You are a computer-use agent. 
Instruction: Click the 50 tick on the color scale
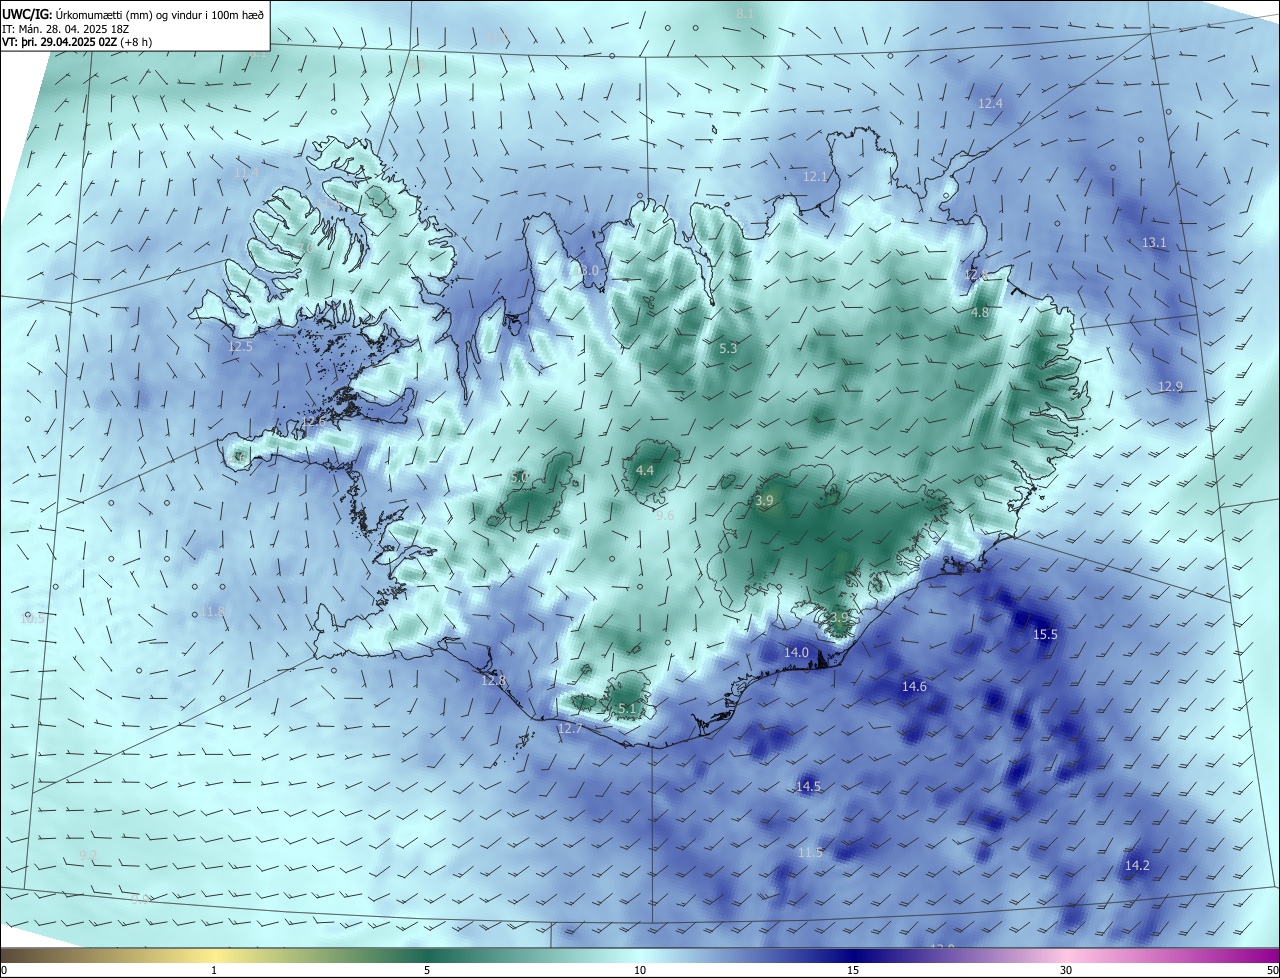coord(1272,970)
